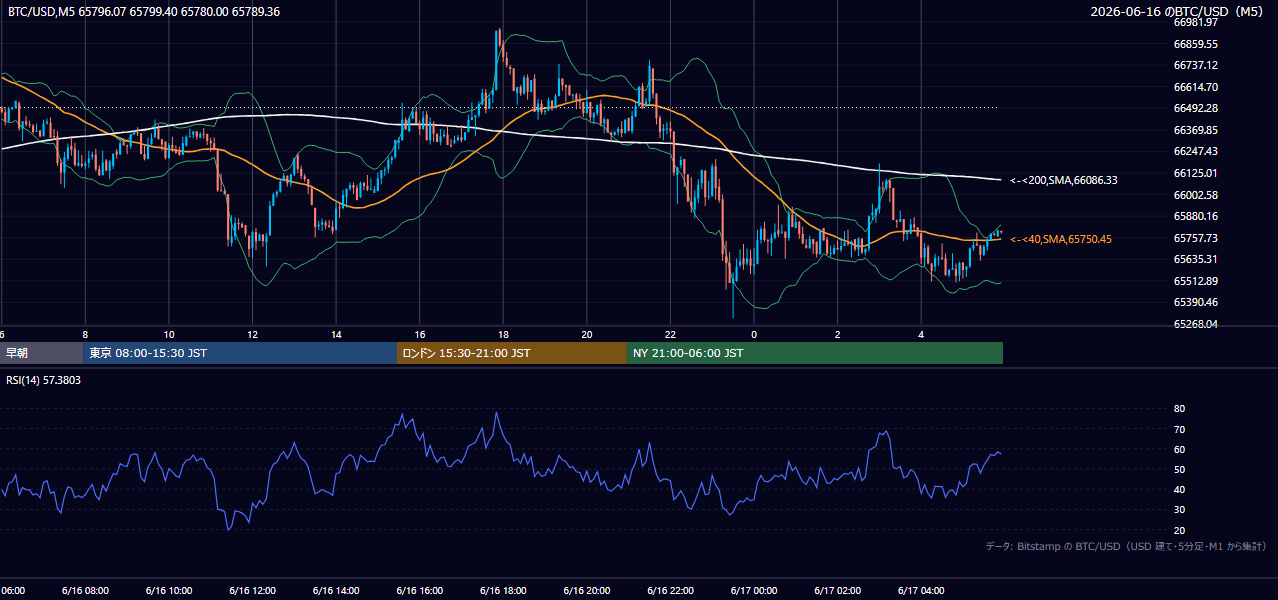The width and height of the screenshot is (1278, 600).
Task: Click the 6/16 12:00 time label
Action: pos(252,591)
